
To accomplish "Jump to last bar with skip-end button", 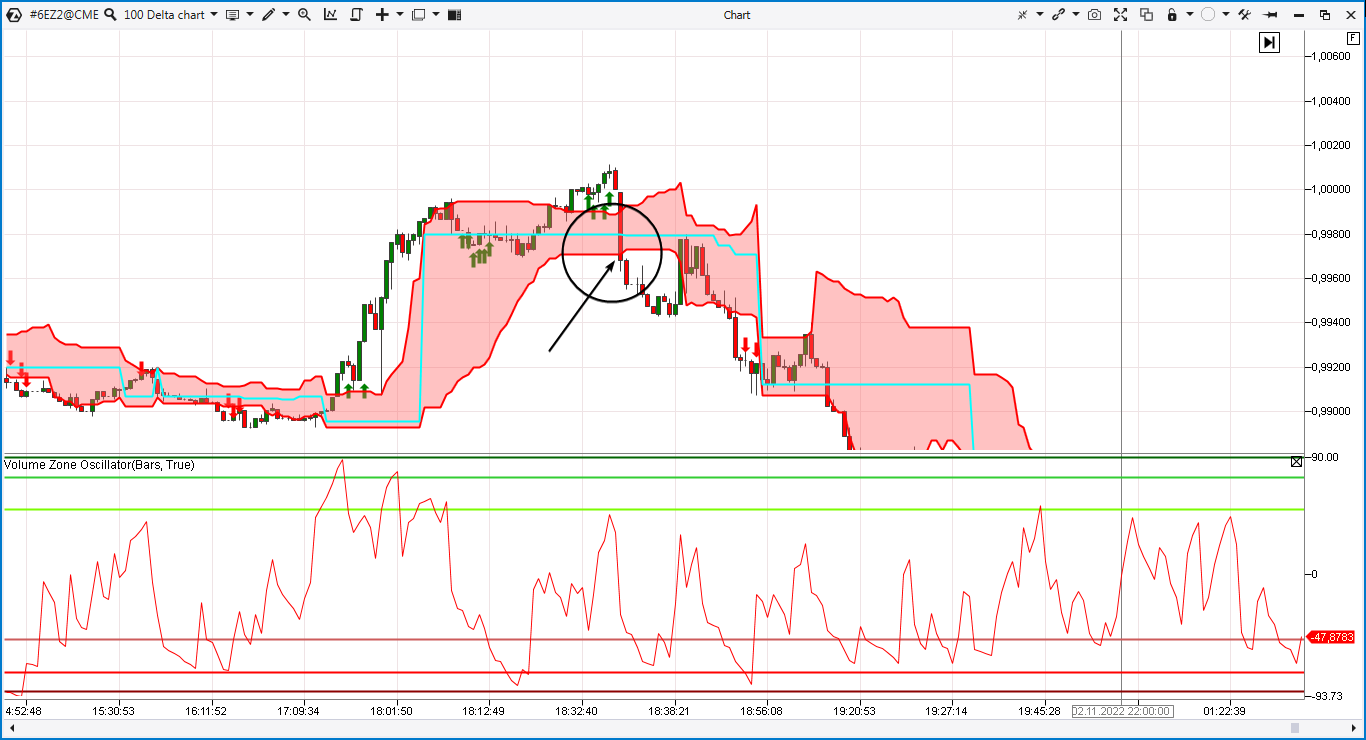I will click(x=1269, y=42).
